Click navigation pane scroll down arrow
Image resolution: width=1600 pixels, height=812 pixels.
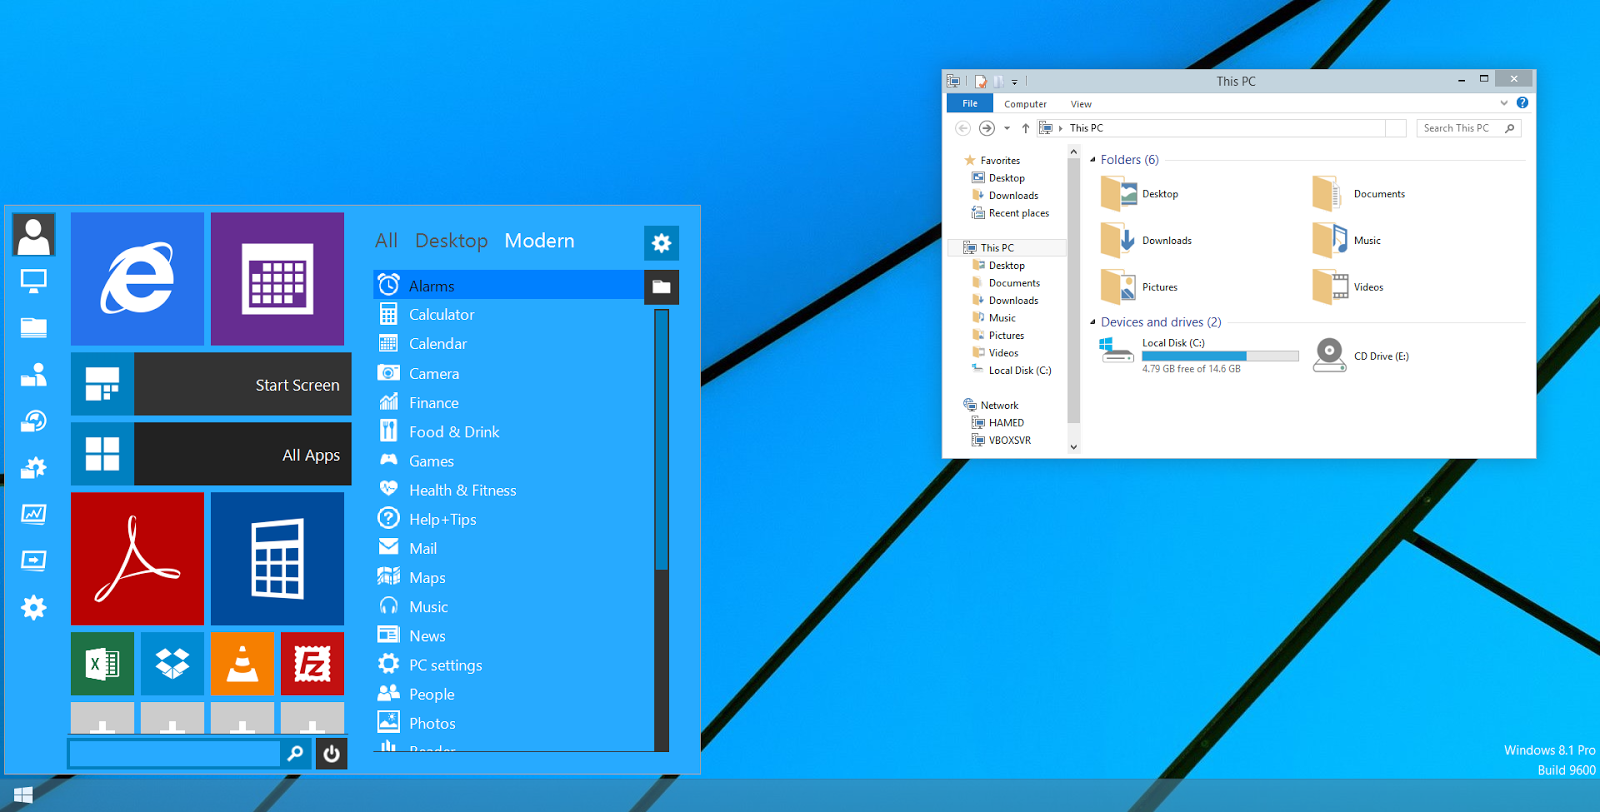1074,447
